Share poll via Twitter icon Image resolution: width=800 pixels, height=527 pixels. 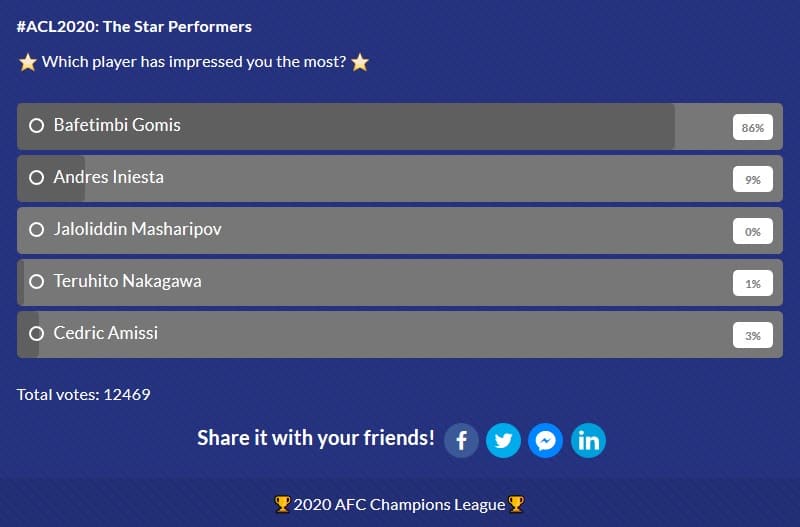click(503, 440)
